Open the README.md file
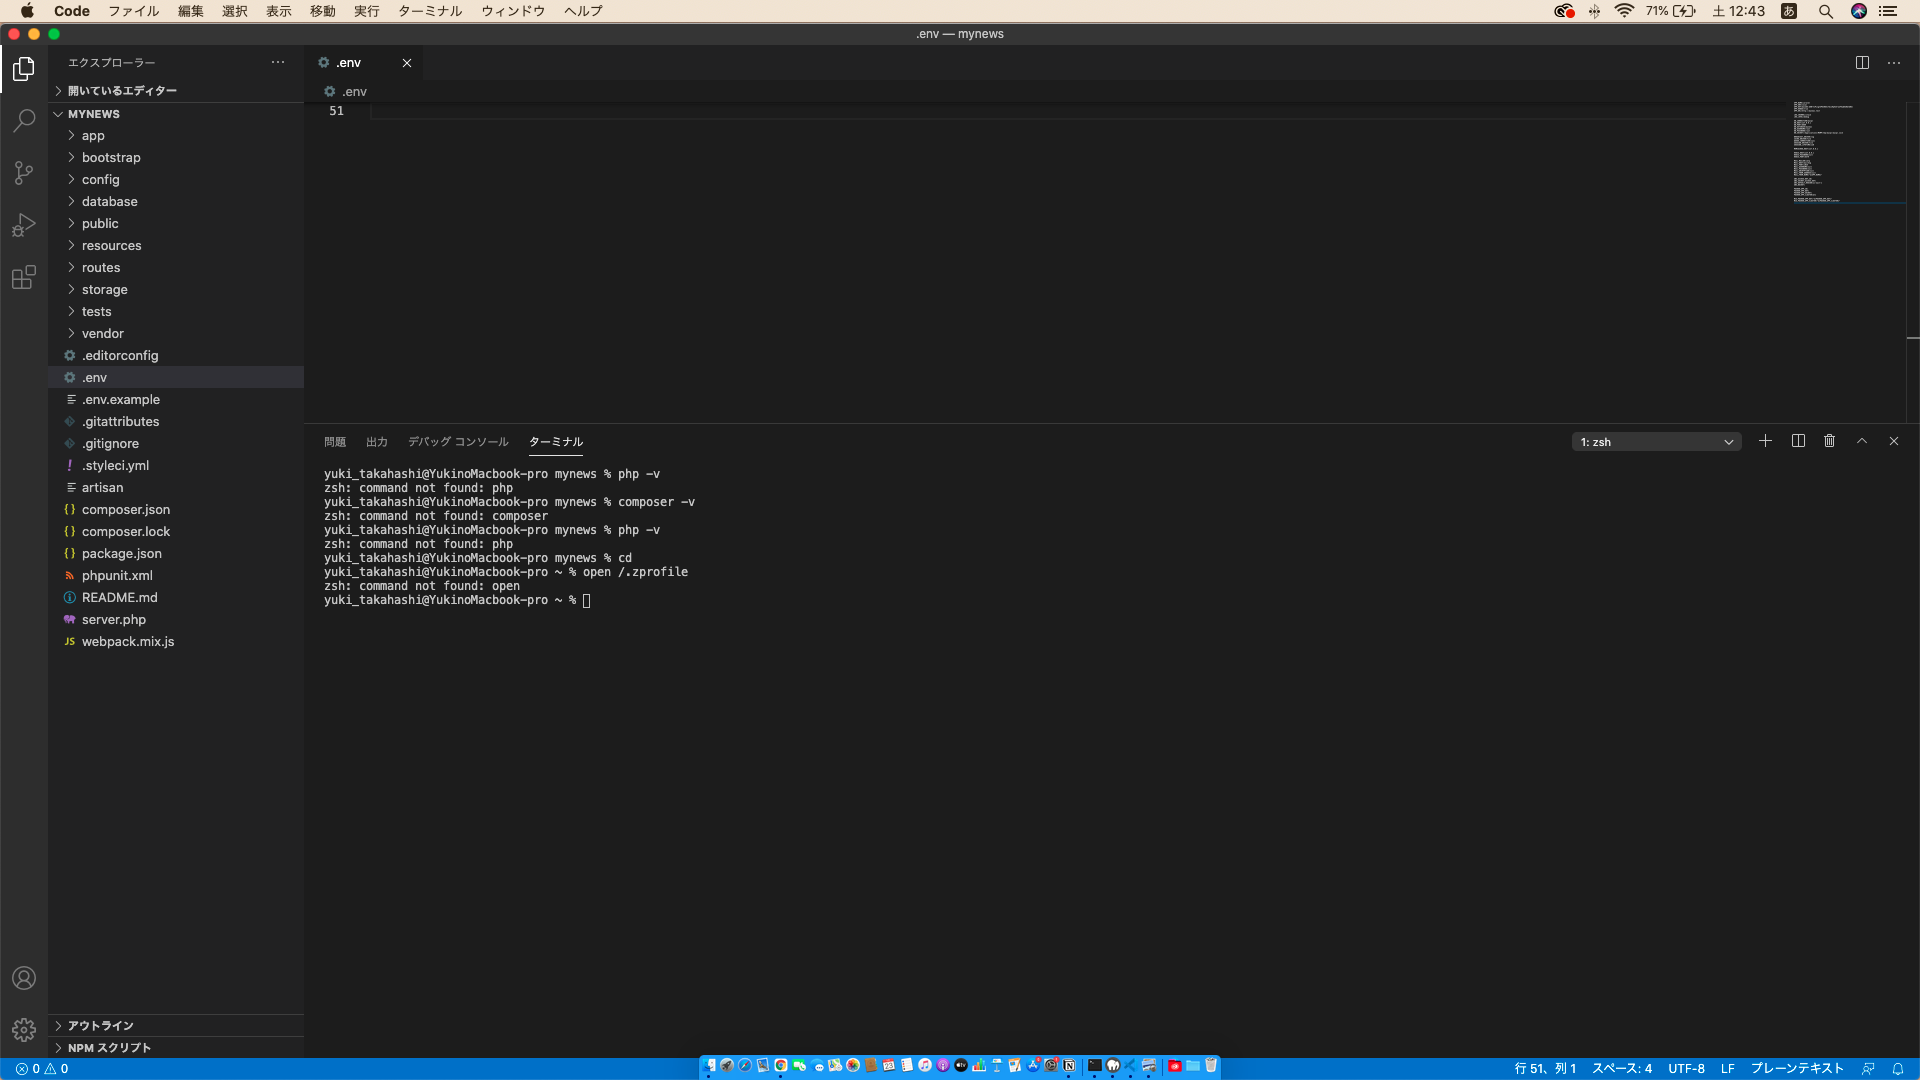Screen dimensions: 1920x1080 tap(176, 598)
